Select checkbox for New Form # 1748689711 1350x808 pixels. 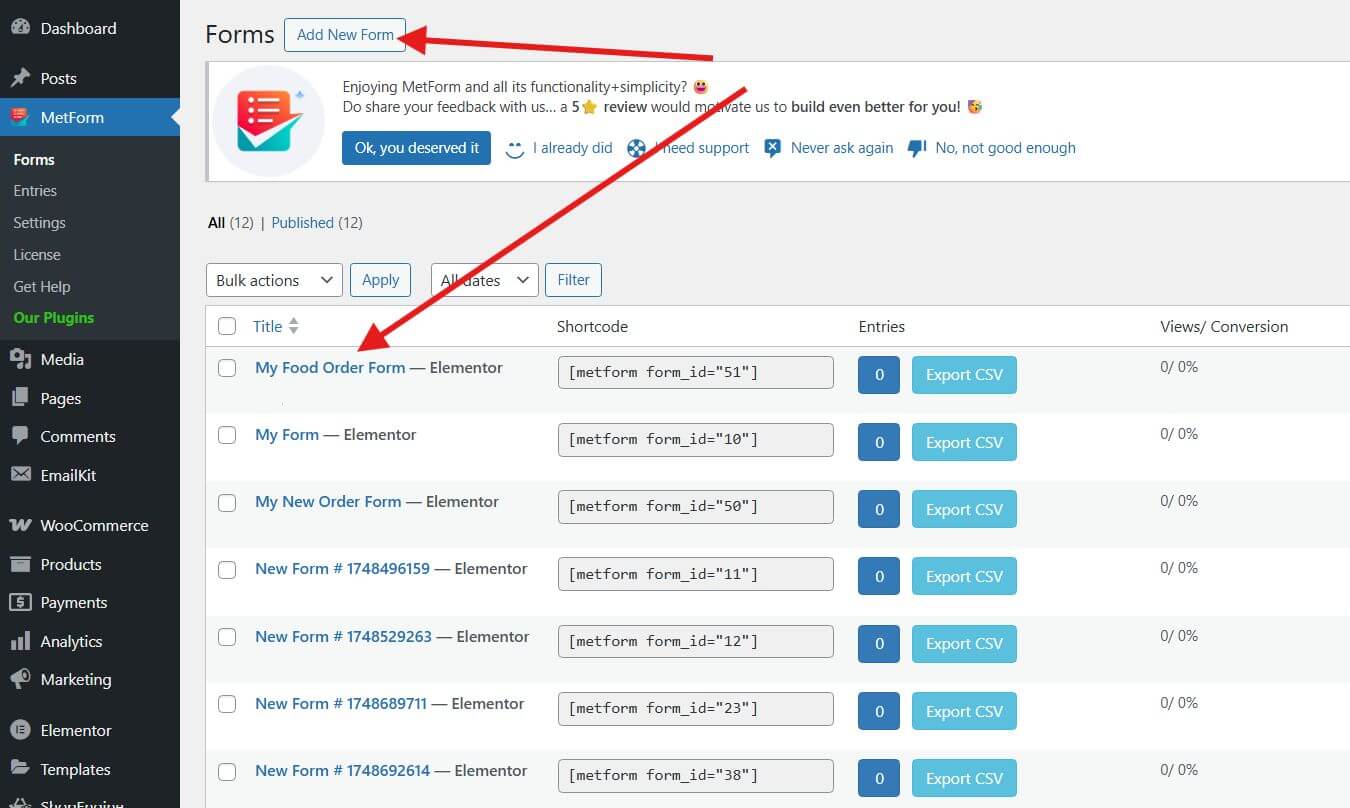[227, 704]
